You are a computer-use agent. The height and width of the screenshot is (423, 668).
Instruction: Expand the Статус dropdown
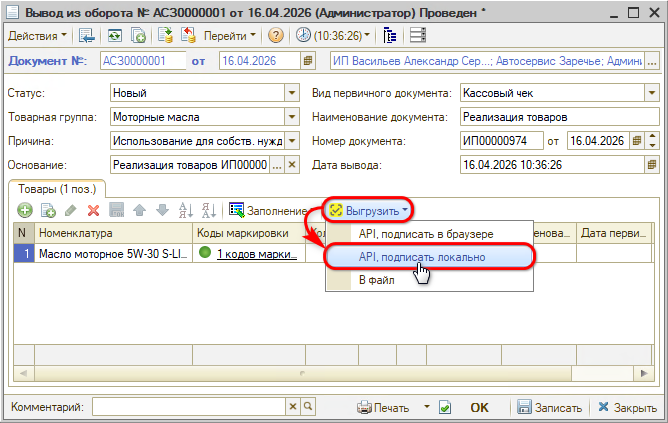tap(292, 93)
